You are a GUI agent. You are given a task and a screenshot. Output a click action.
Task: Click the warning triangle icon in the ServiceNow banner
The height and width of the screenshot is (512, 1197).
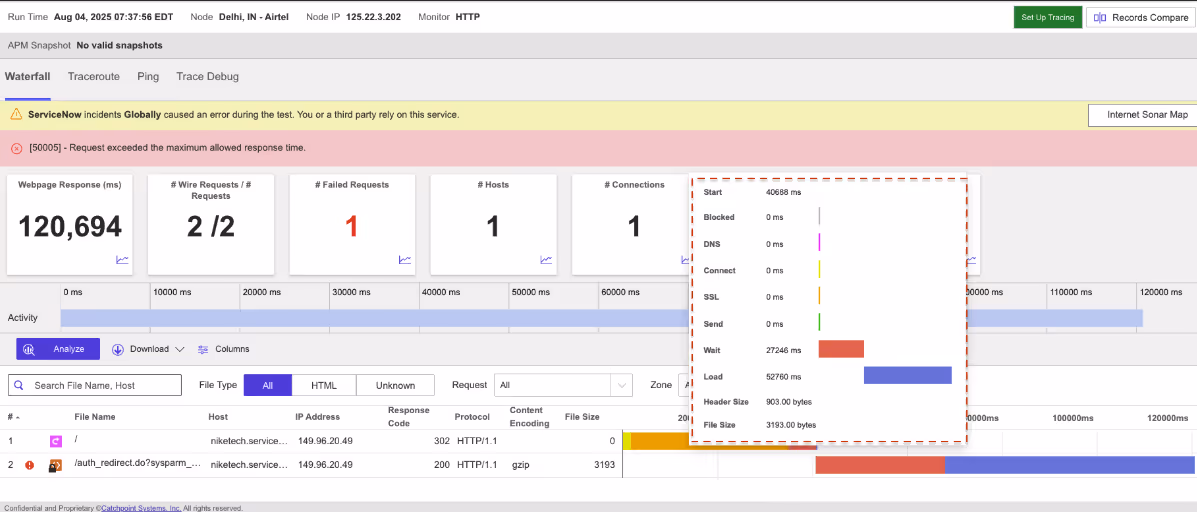[x=16, y=114]
